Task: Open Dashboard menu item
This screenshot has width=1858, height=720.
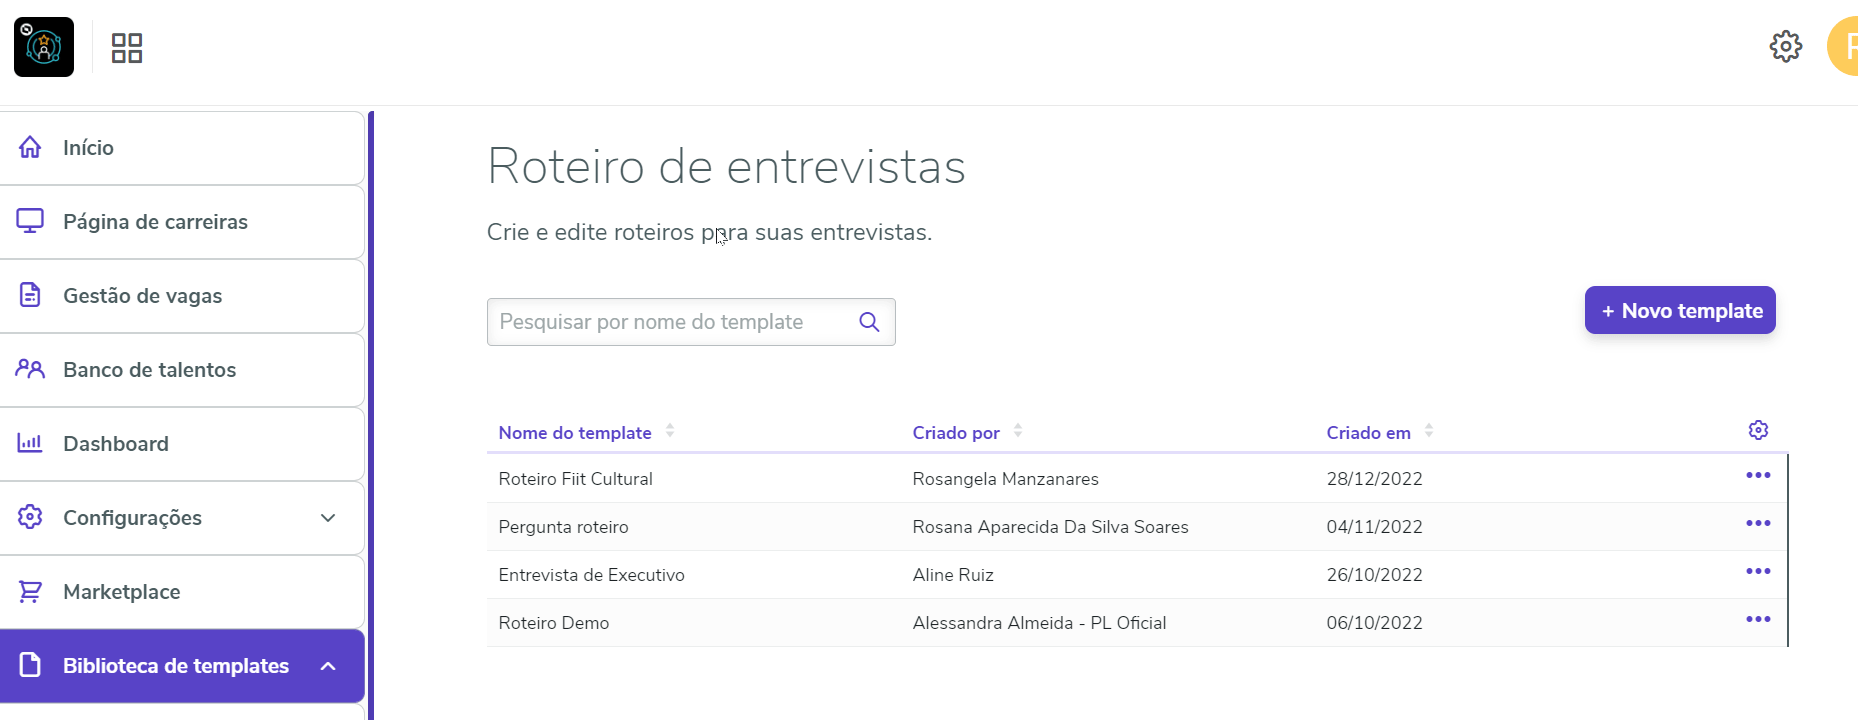Action: point(182,444)
